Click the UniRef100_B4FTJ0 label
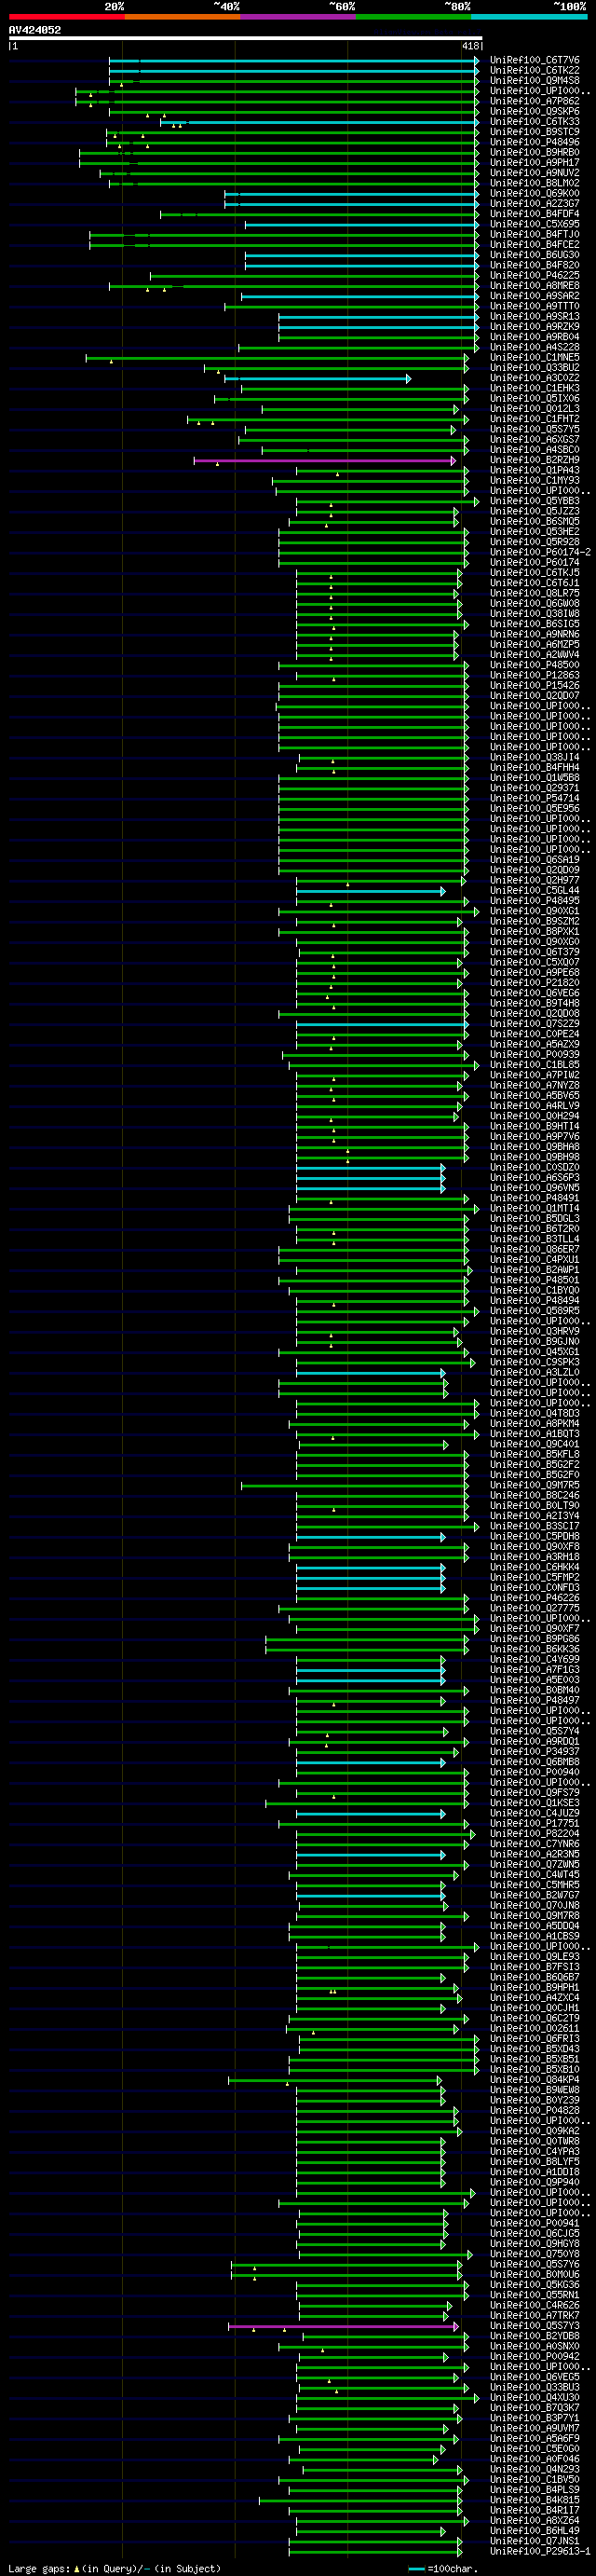The image size is (596, 2576). click(x=534, y=235)
